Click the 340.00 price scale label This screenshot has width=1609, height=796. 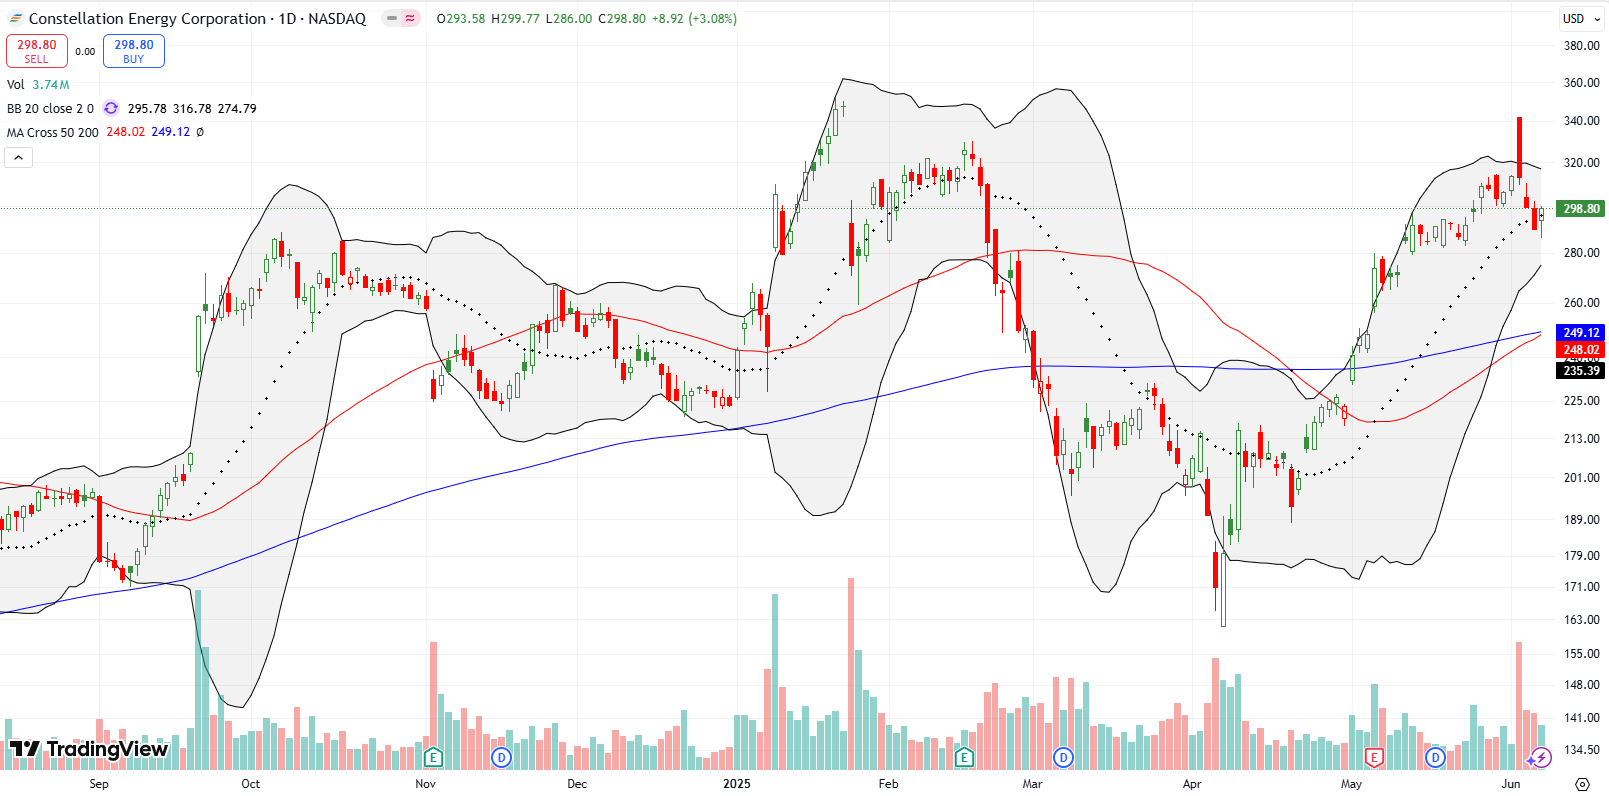pos(1582,121)
